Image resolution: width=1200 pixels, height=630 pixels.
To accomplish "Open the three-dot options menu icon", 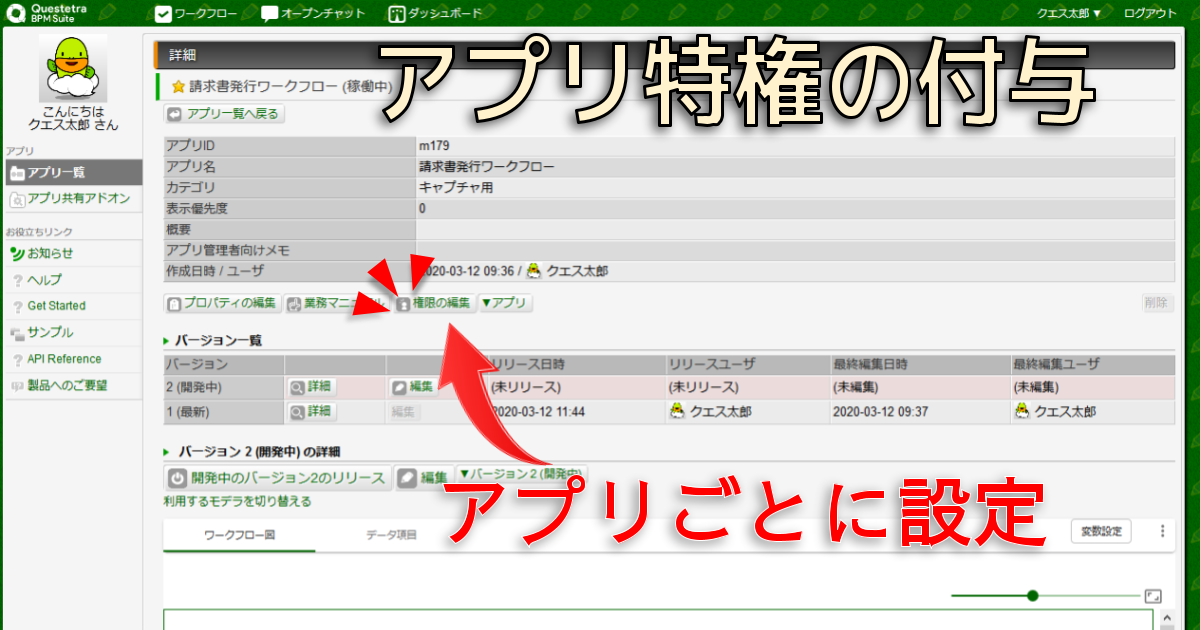I will tap(1162, 531).
